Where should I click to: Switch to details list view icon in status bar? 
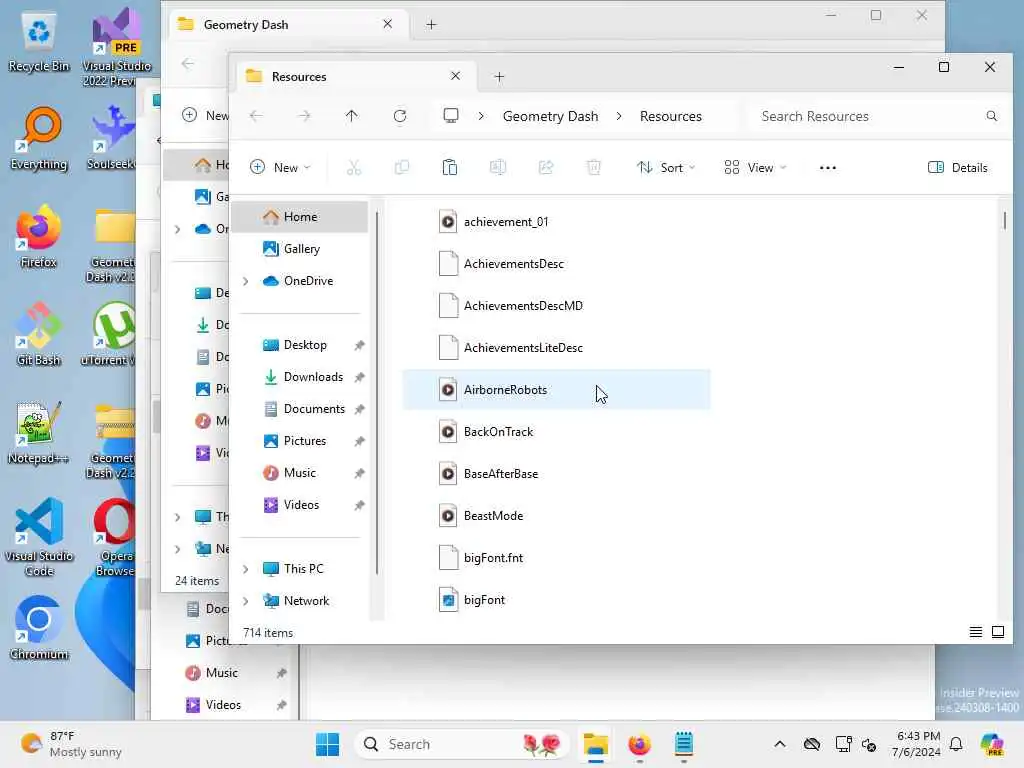tap(976, 632)
